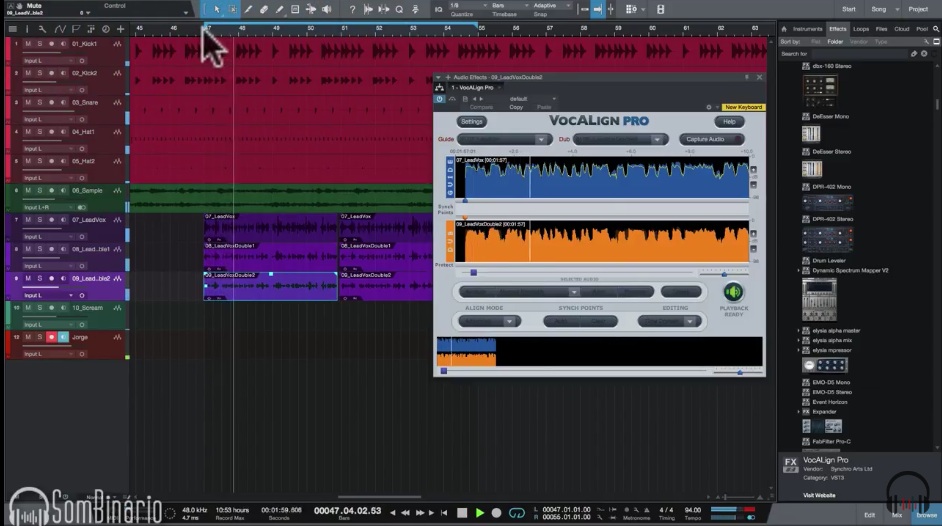Switch to the Files browser tab

881,29
